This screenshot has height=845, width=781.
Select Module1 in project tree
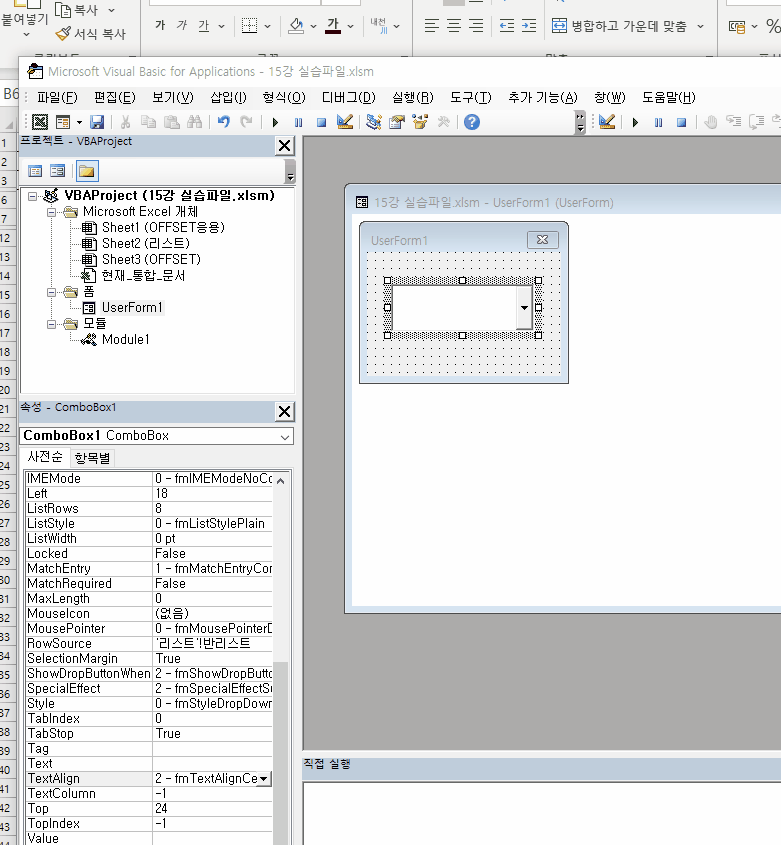[126, 340]
